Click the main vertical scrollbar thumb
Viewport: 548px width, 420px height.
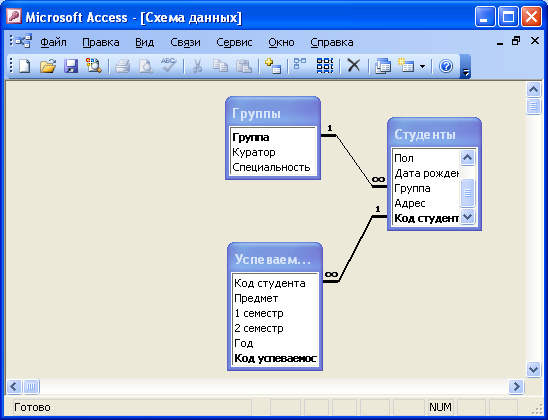pyautogui.click(x=533, y=106)
